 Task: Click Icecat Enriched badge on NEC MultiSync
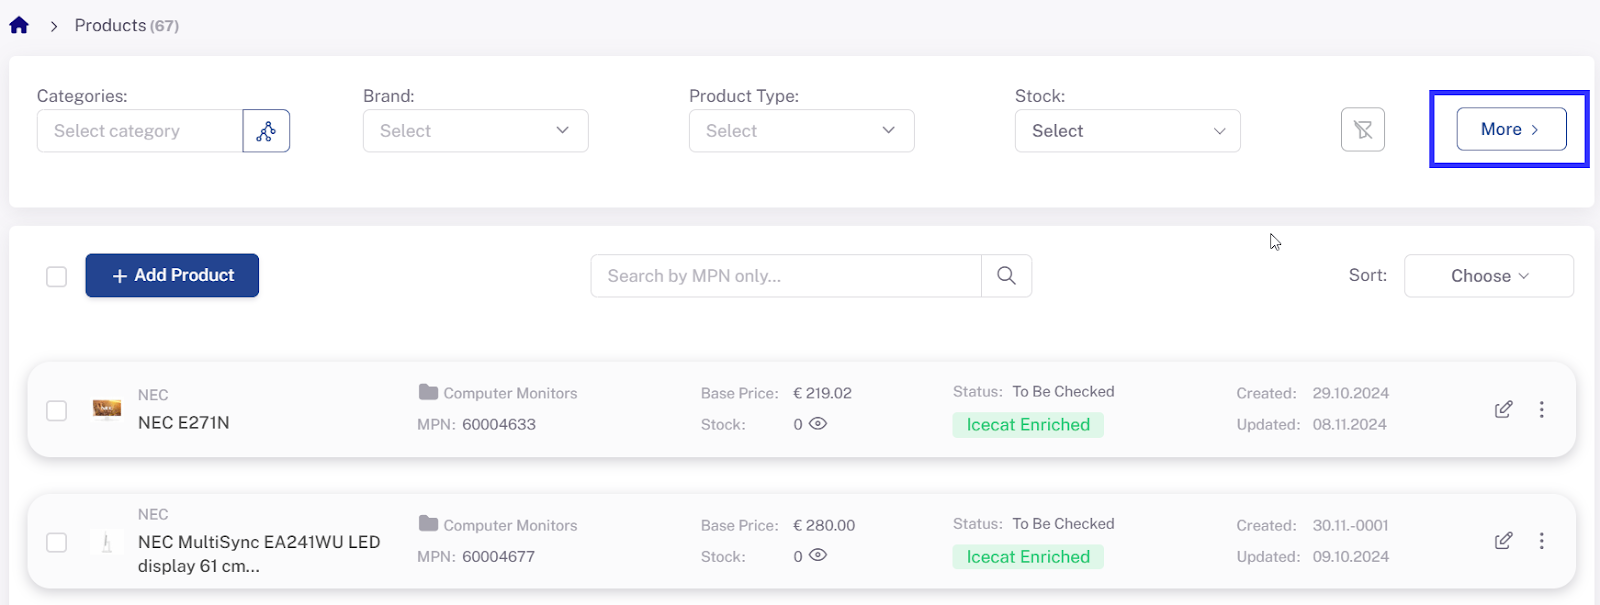[1028, 557]
